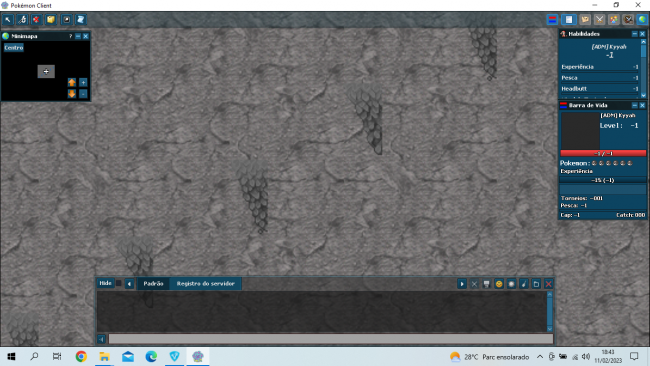Open the group of people party icon
This screenshot has width=650, height=366.
coord(614,19)
